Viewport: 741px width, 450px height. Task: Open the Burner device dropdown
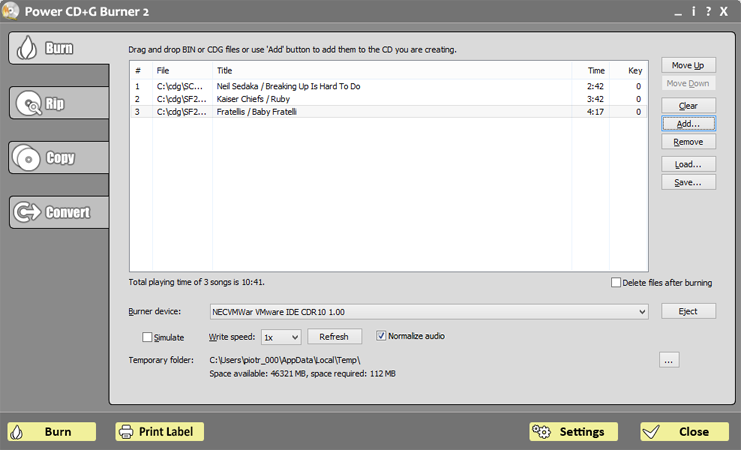click(429, 312)
